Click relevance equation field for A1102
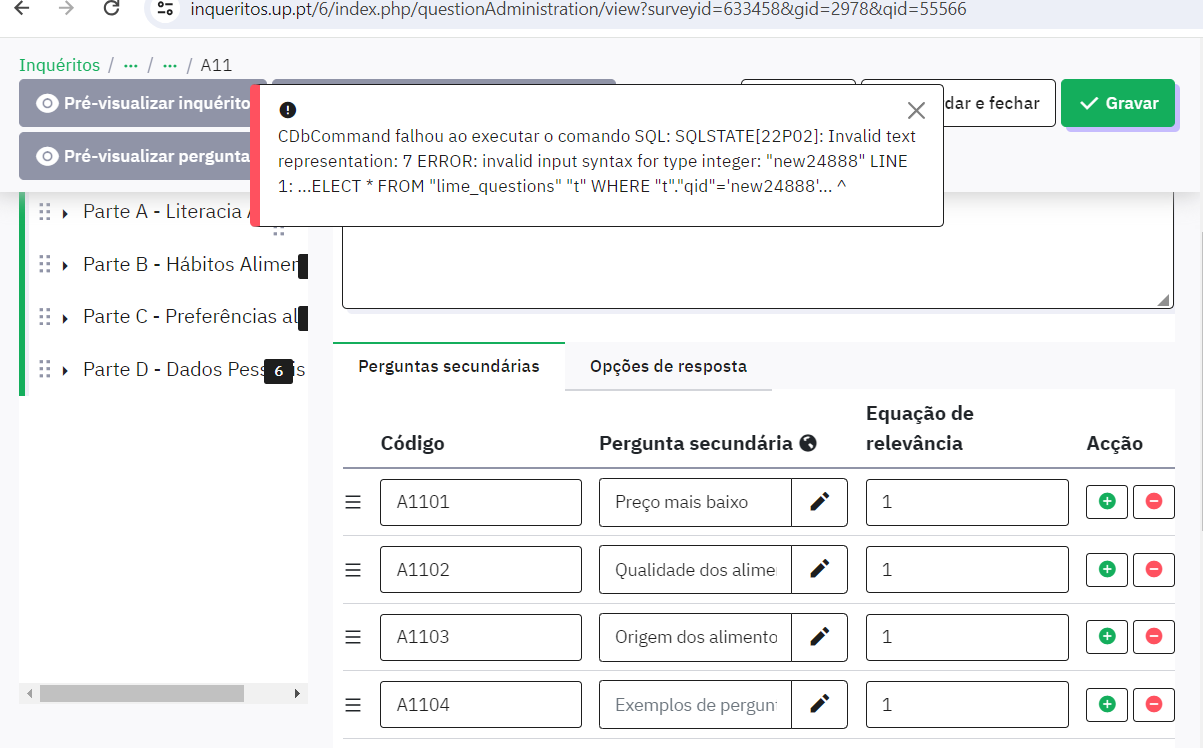Image resolution: width=1203 pixels, height=748 pixels. [967, 570]
